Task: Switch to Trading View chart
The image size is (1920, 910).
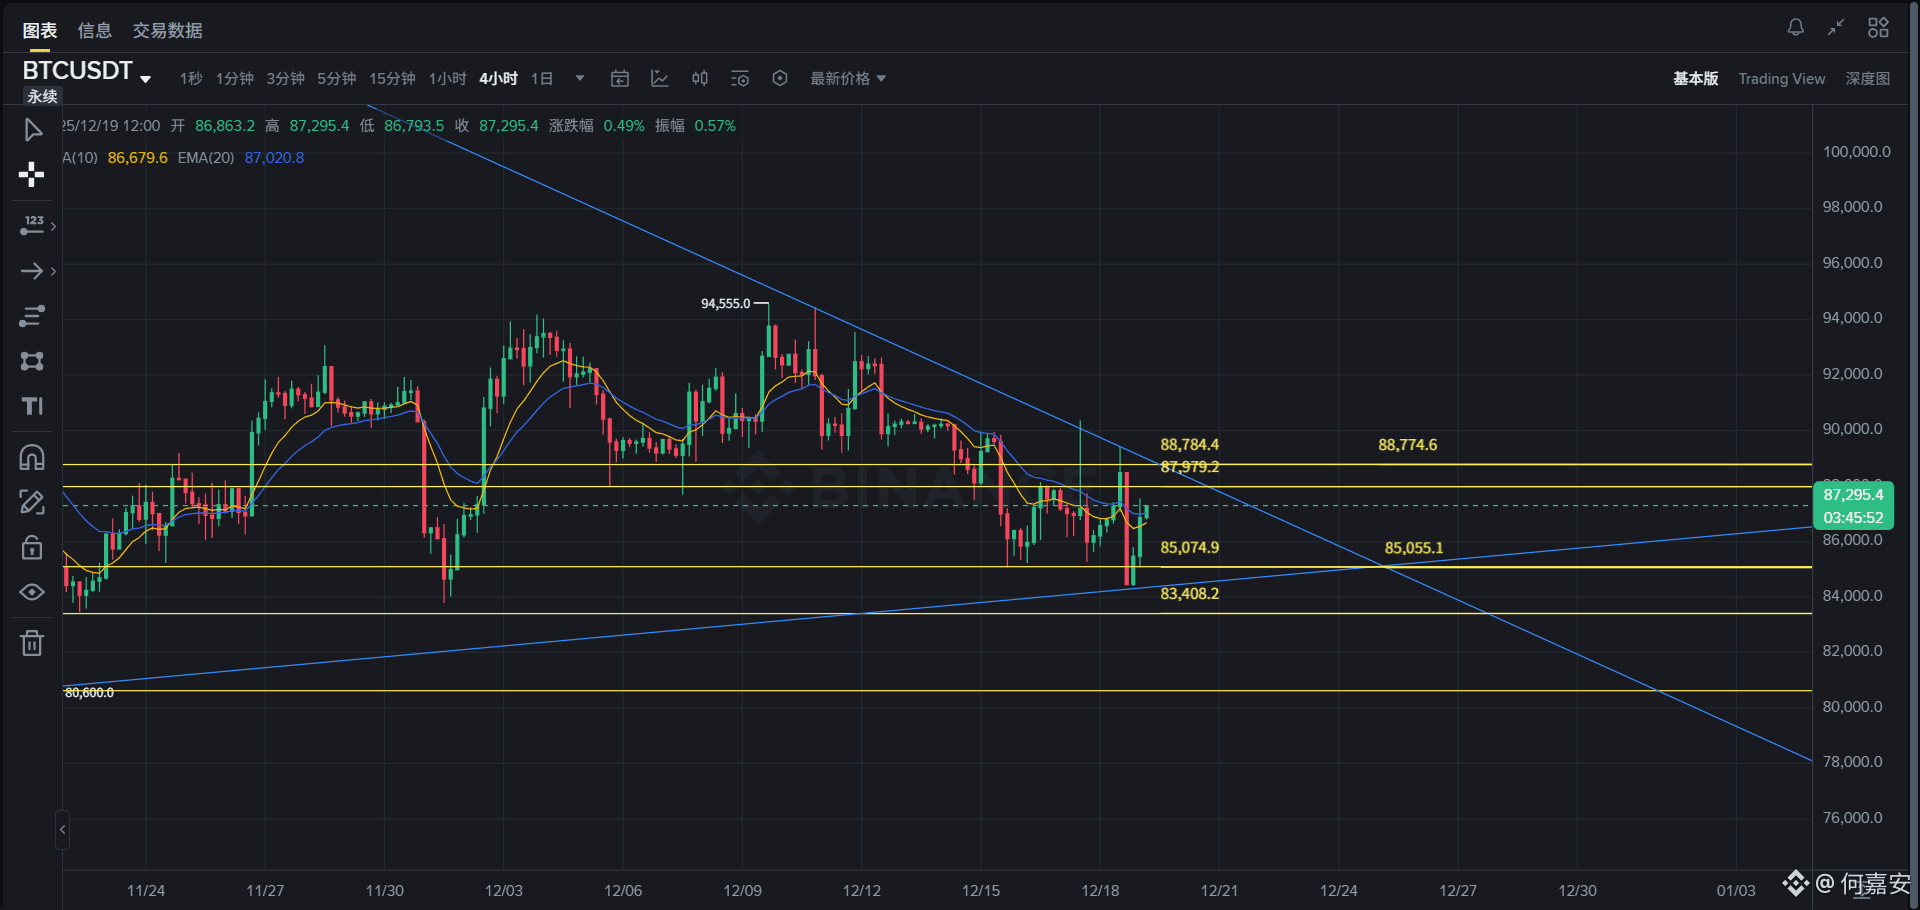Action: tap(1781, 78)
